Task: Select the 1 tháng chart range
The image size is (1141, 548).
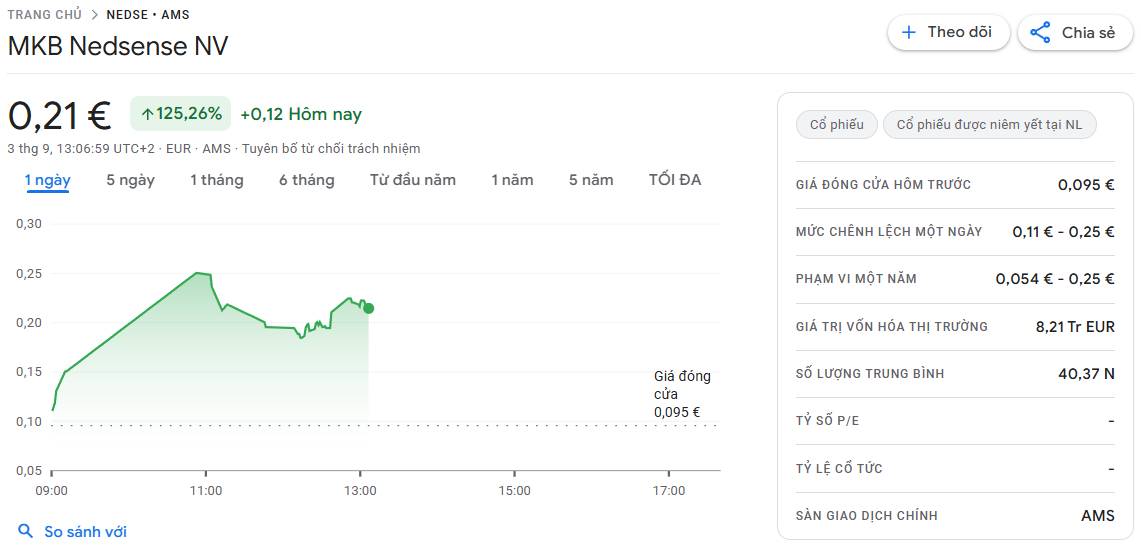Action: 217,180
